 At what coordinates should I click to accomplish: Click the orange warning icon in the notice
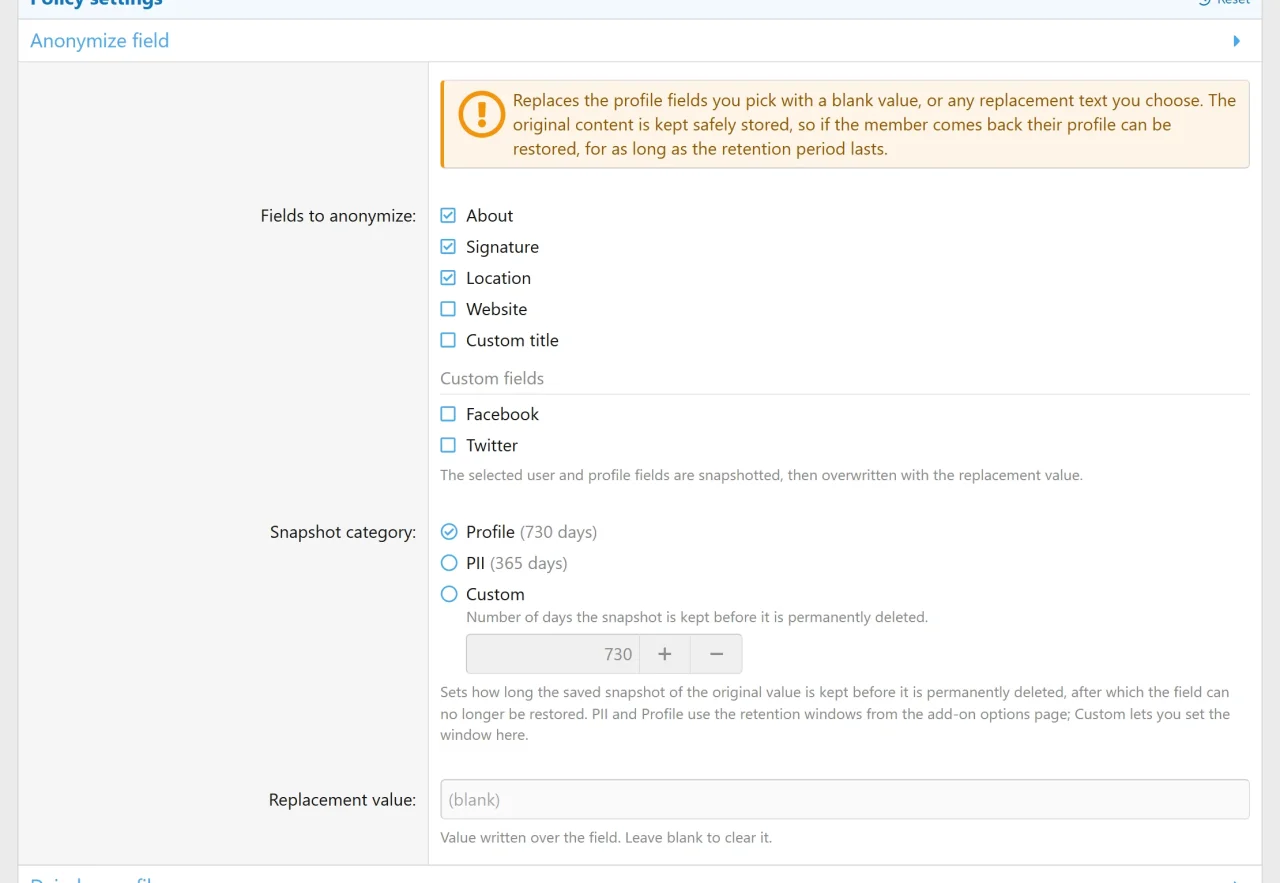(481, 114)
